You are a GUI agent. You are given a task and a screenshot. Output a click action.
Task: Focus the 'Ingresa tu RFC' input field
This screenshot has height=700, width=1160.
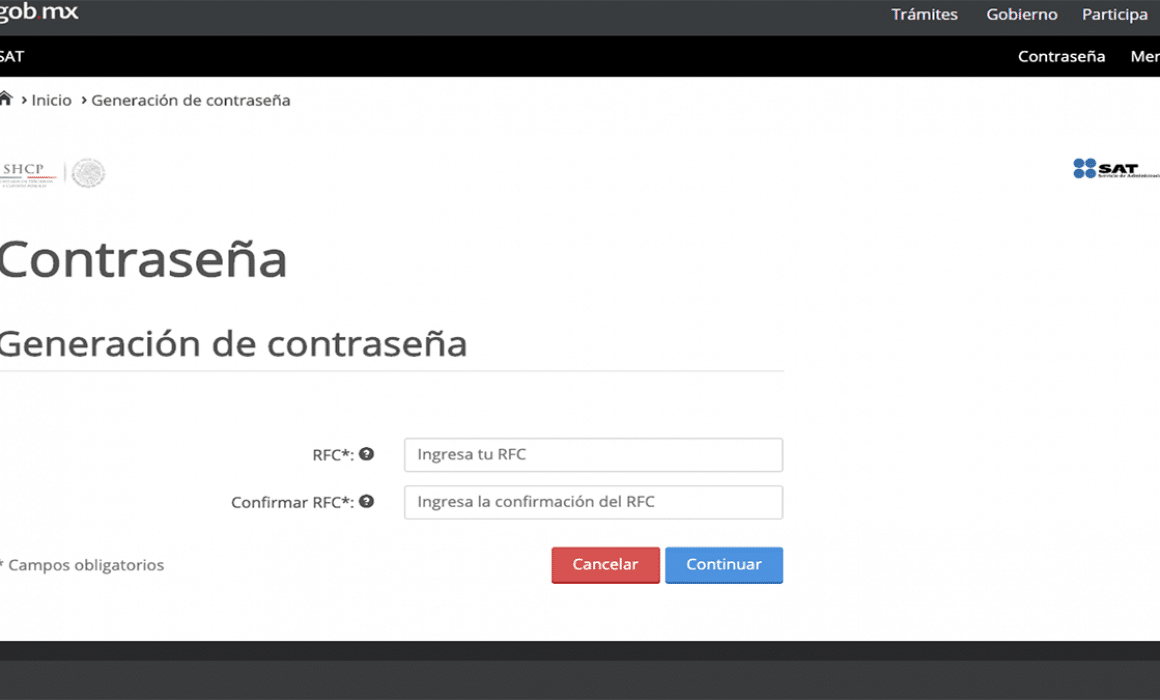(593, 455)
